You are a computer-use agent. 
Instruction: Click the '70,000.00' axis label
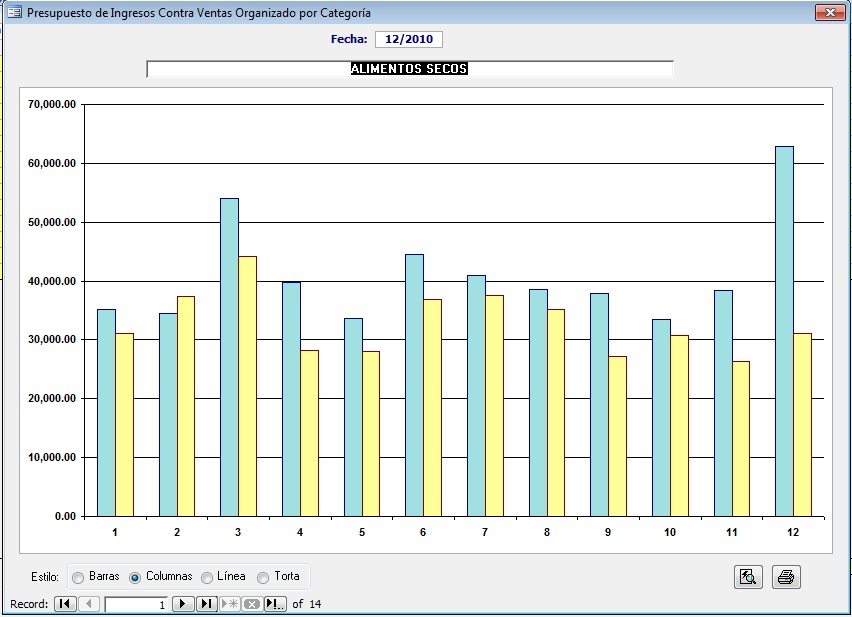[52, 105]
